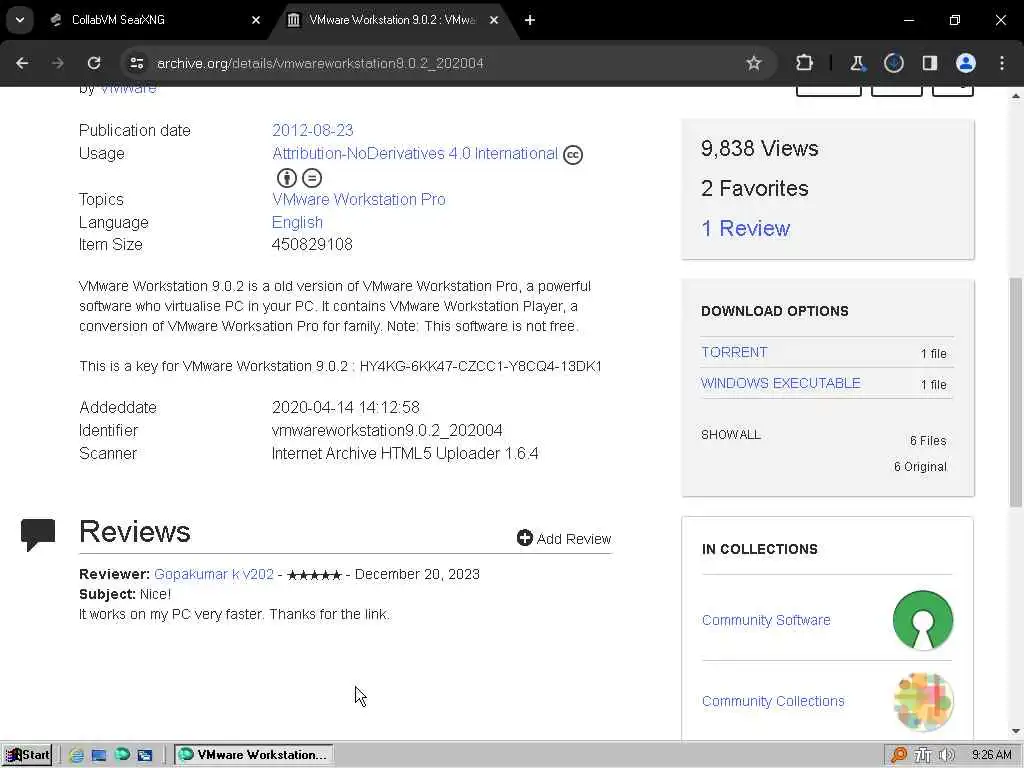Viewport: 1024px width, 768px height.
Task: Click SHOW ALL download files
Action: pyautogui.click(x=730, y=435)
